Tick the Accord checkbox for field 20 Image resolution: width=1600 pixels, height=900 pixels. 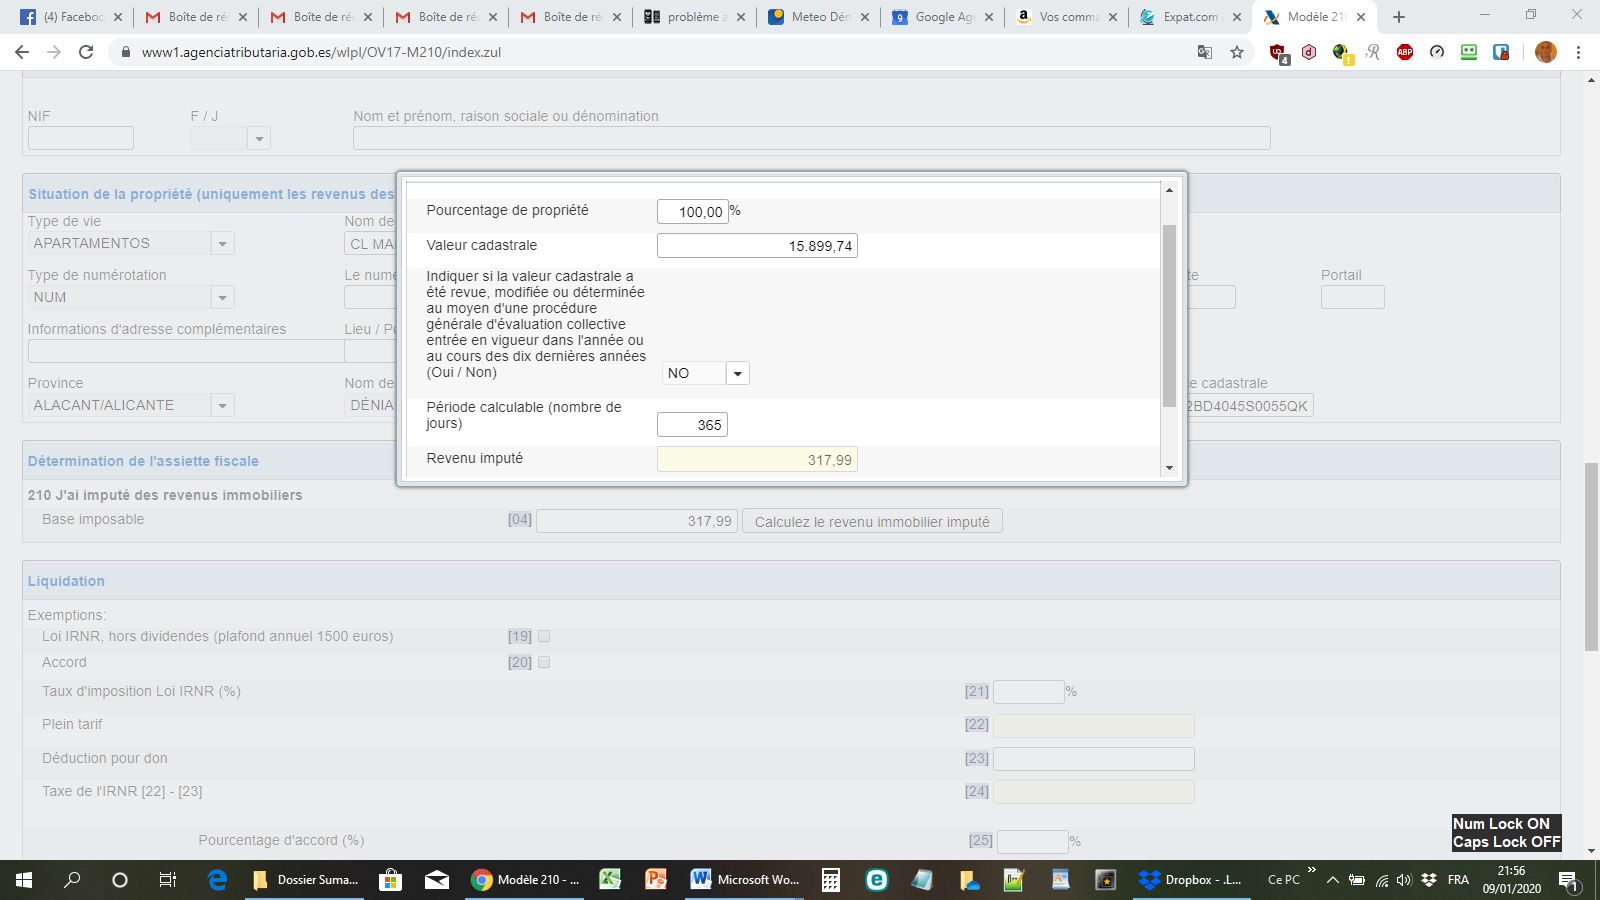click(x=544, y=662)
